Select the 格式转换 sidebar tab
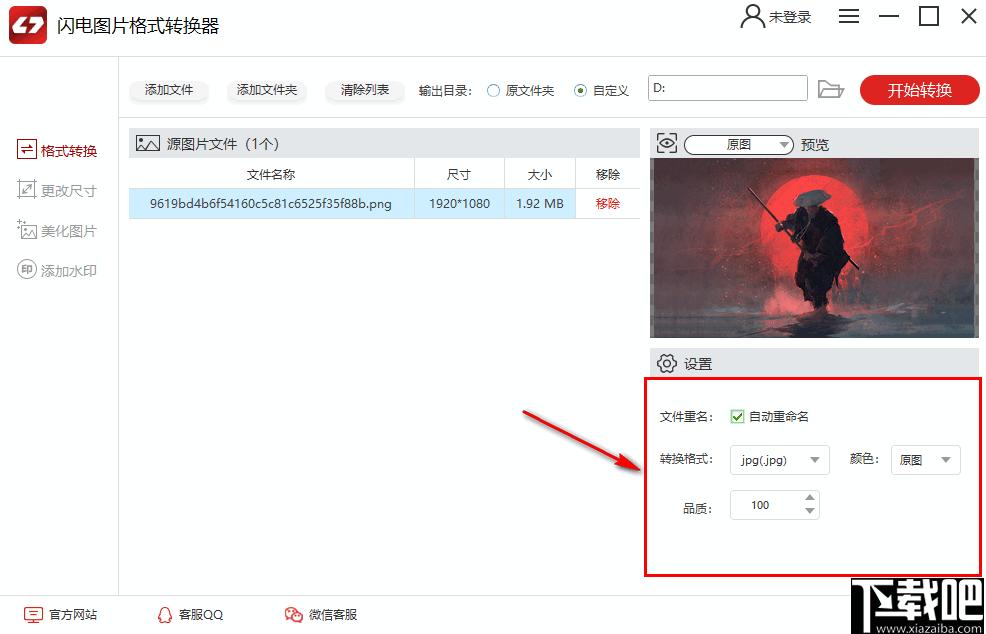This screenshot has width=986, height=634. pyautogui.click(x=57, y=150)
